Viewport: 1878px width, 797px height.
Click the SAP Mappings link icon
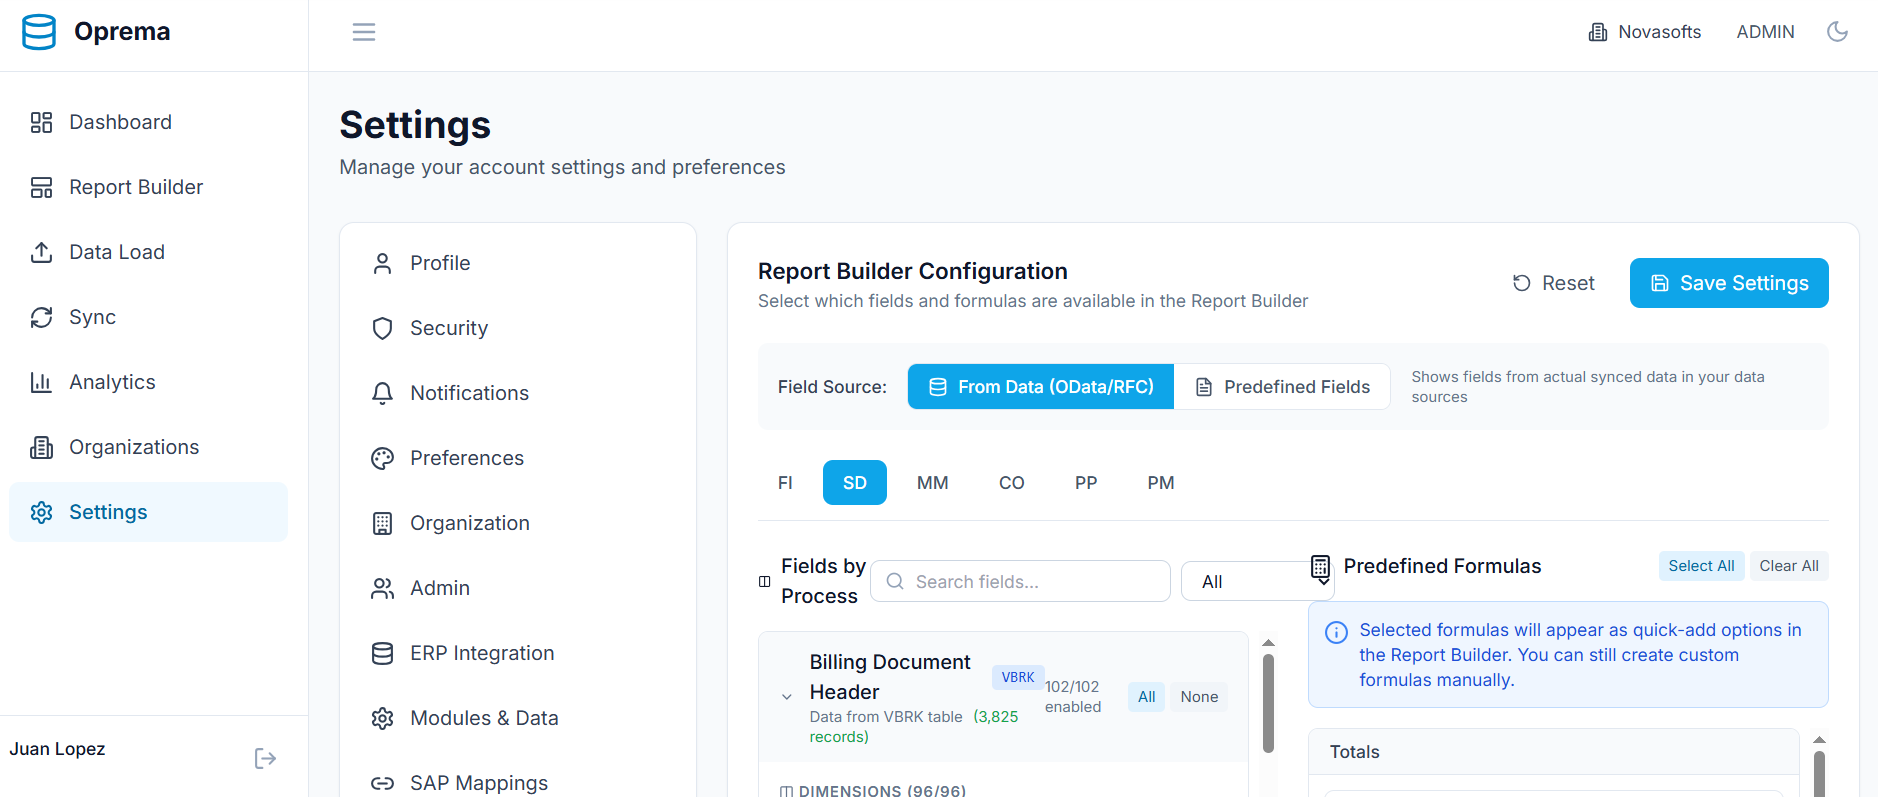tap(382, 783)
